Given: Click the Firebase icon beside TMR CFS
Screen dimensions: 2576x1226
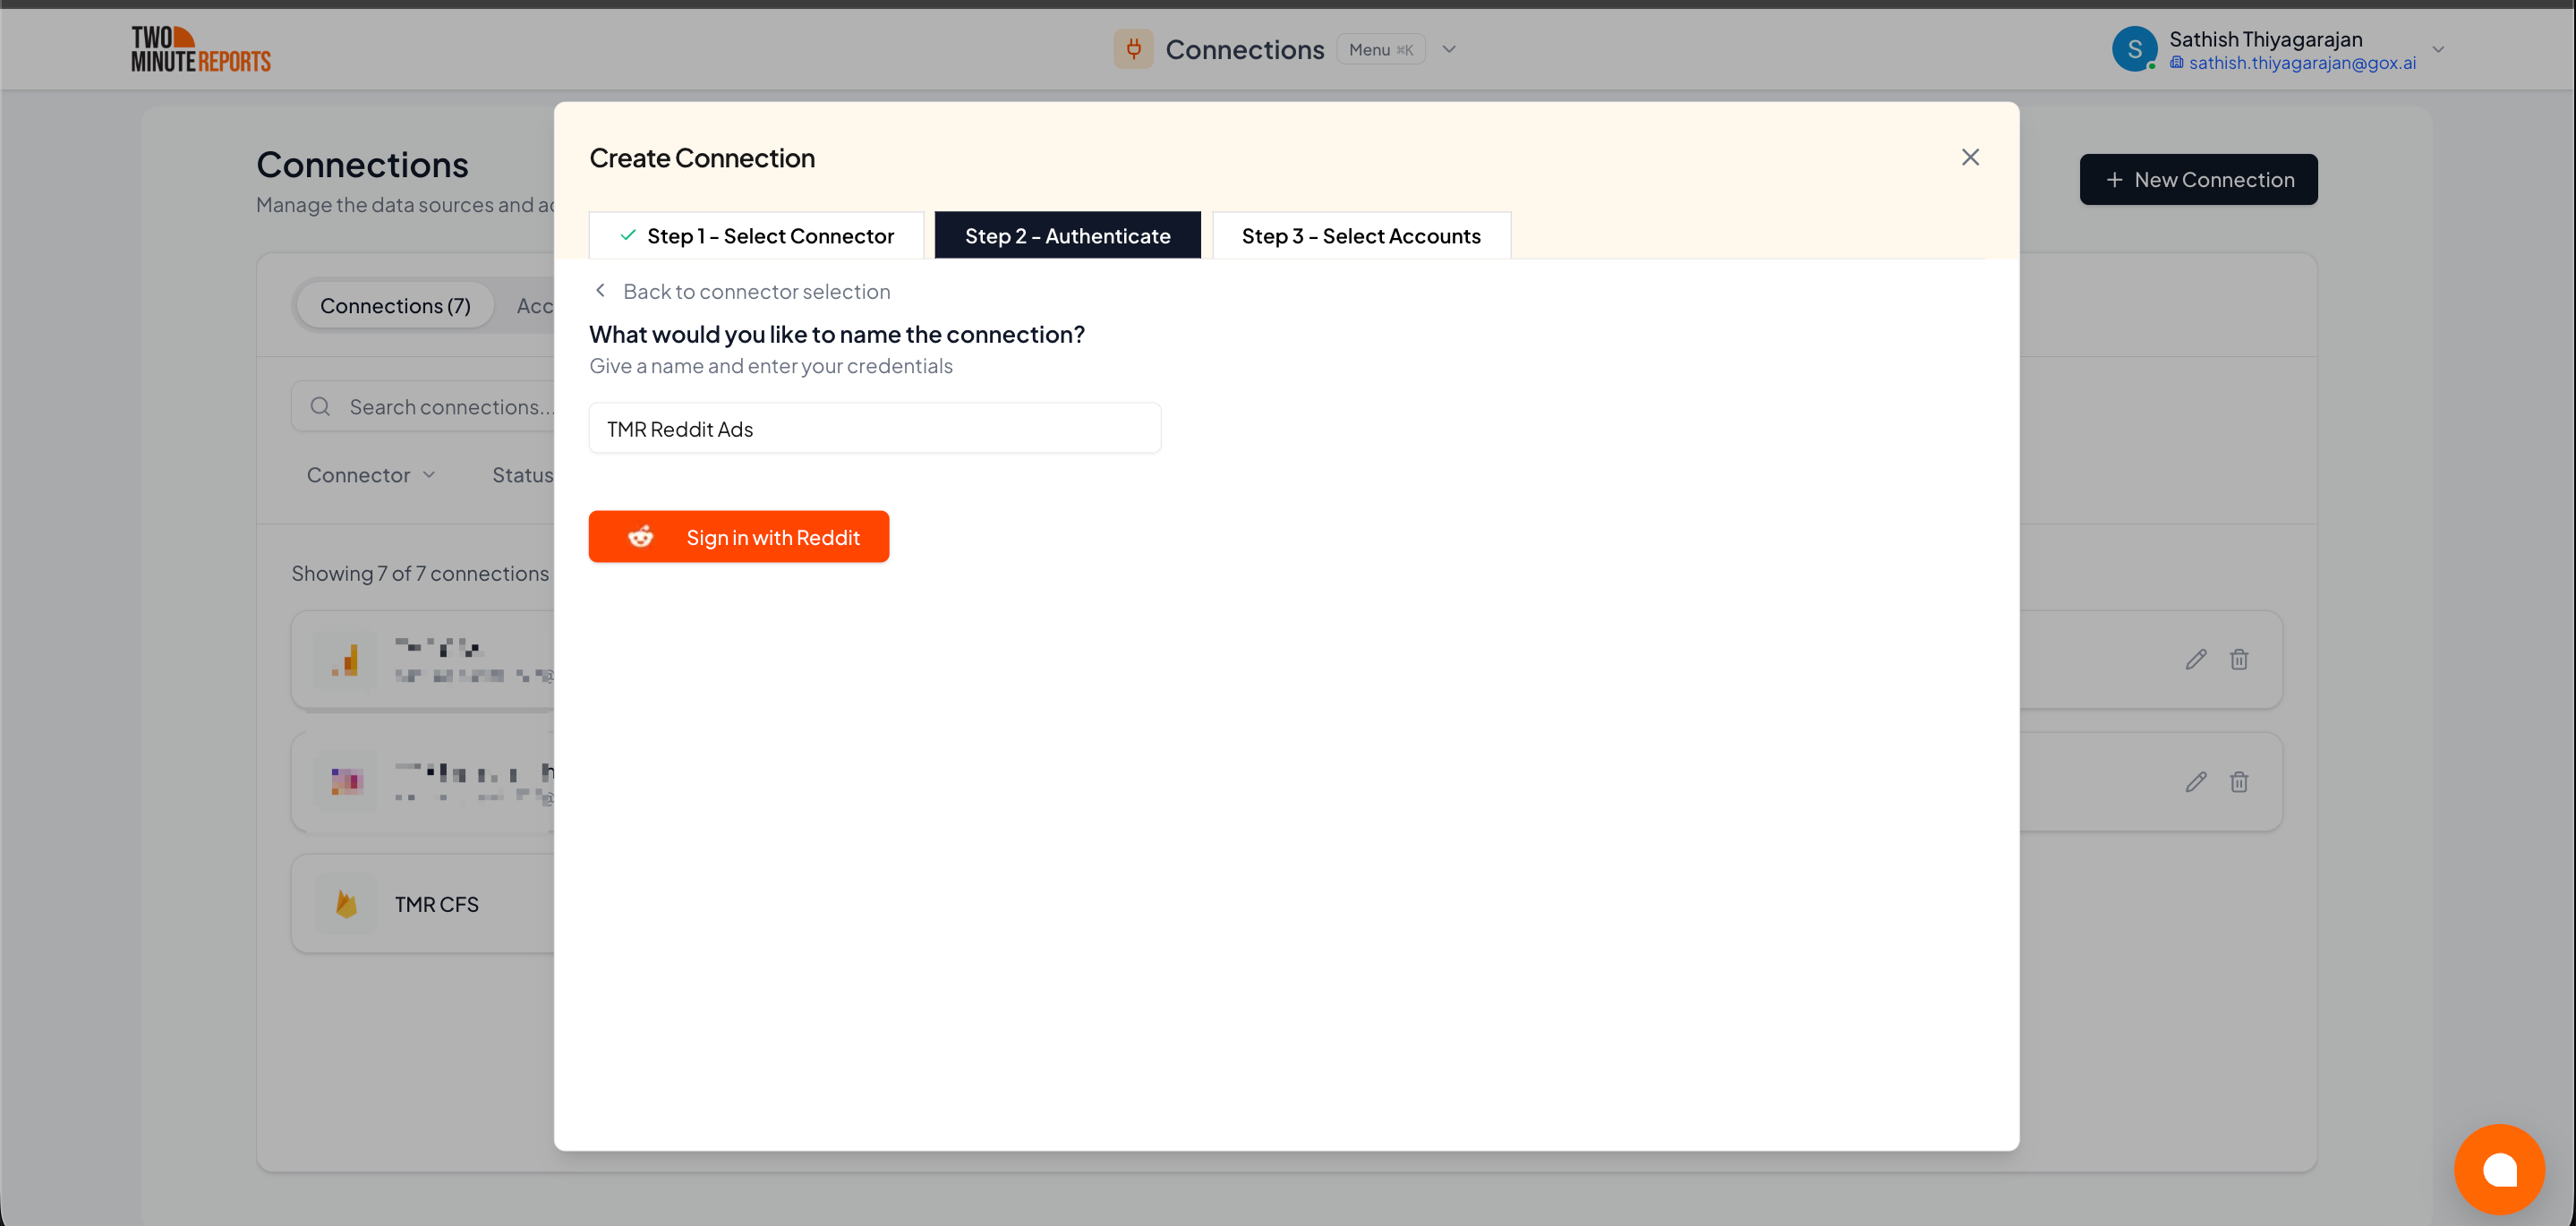Looking at the screenshot, I should 346,904.
